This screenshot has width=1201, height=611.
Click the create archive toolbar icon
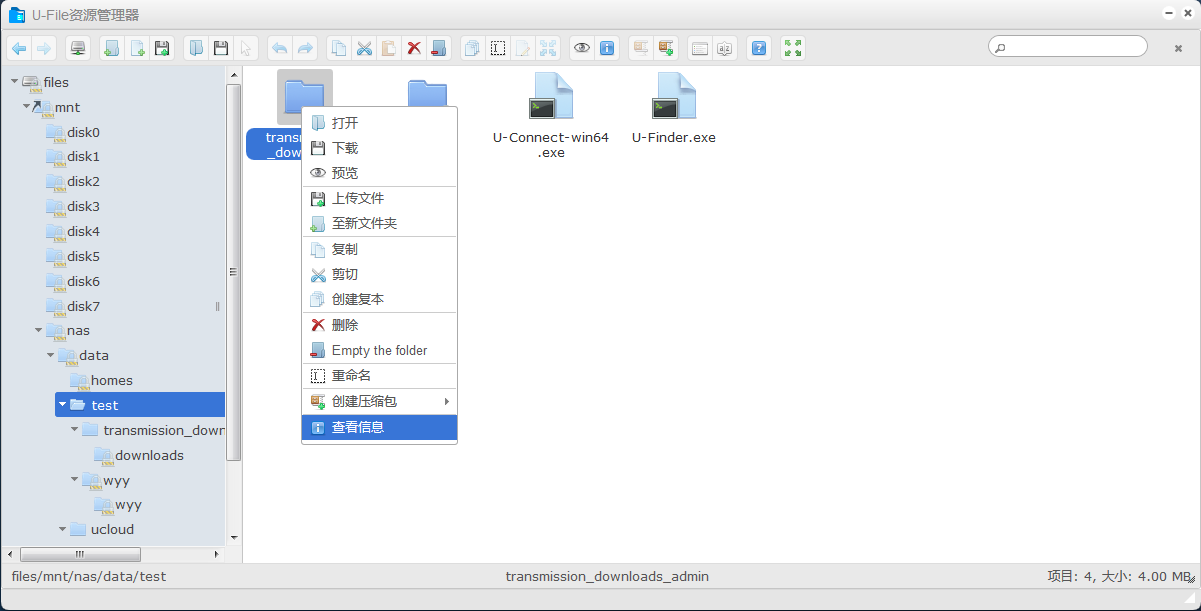[x=666, y=48]
